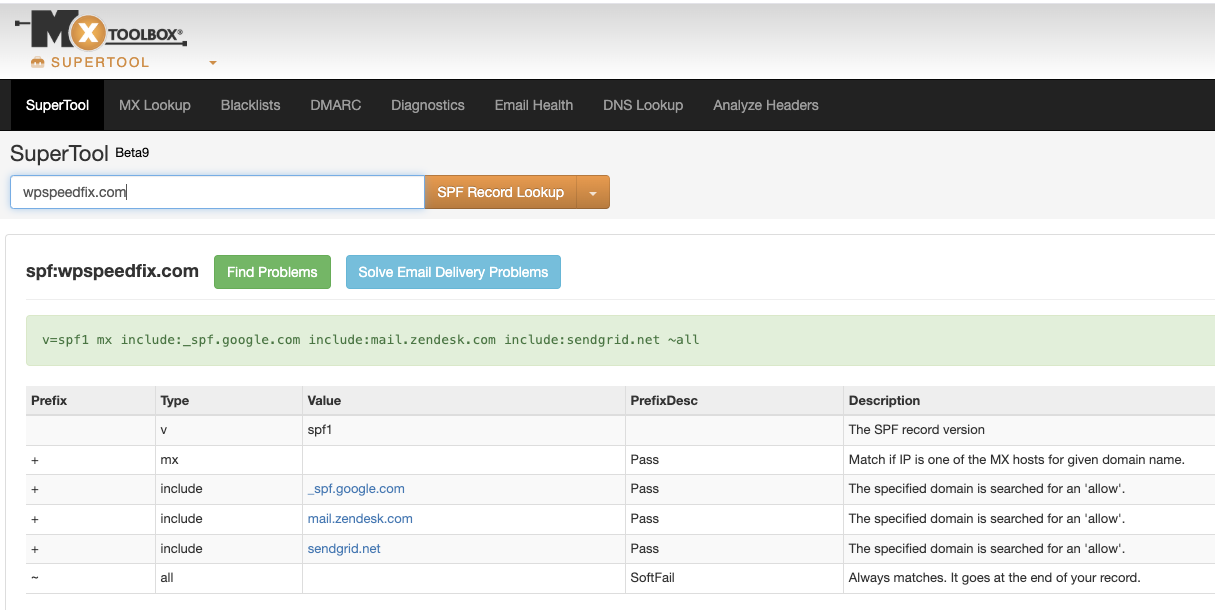The height and width of the screenshot is (610, 1215).
Task: Click the green Find Problems button
Action: click(x=272, y=272)
